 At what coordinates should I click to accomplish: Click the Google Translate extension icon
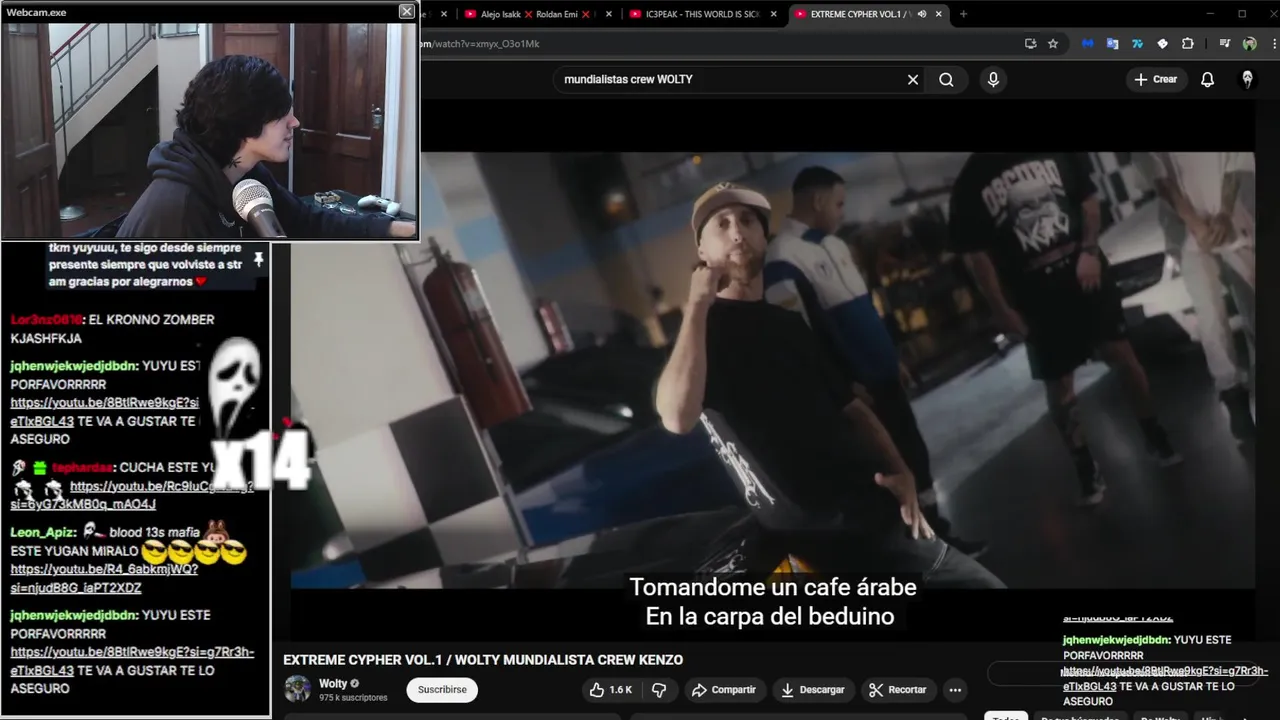1112,43
